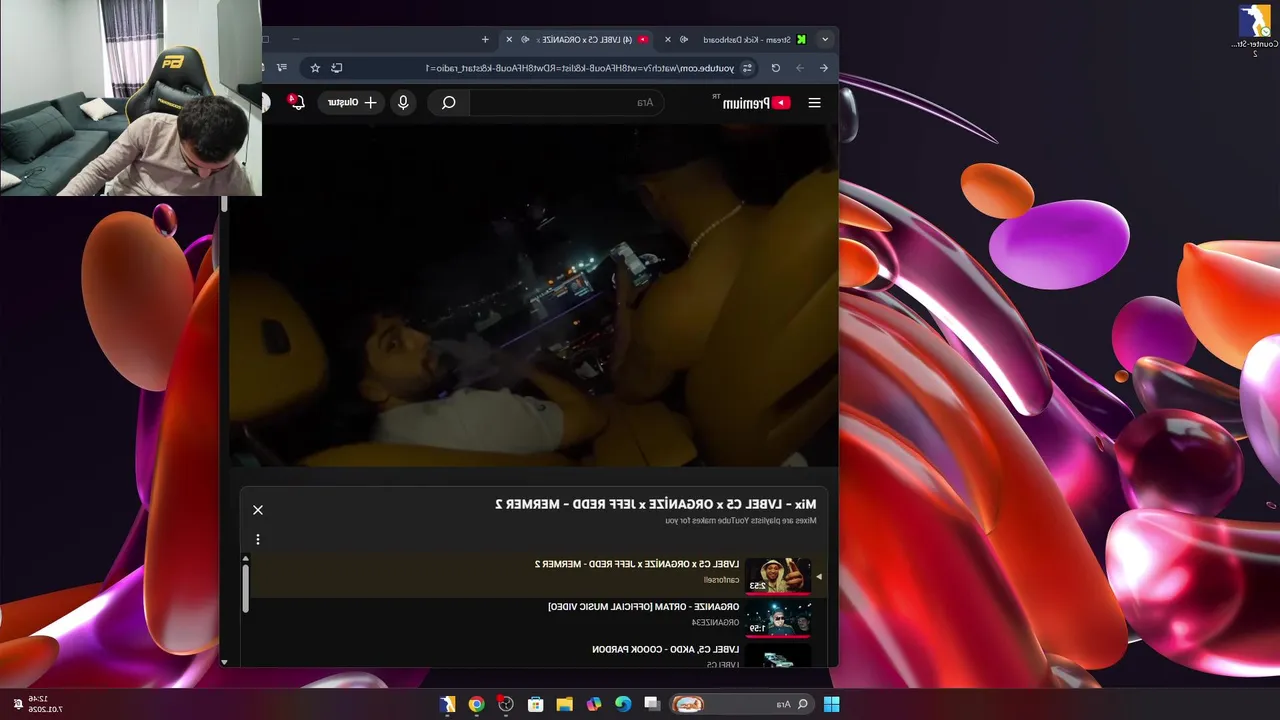The height and width of the screenshot is (720, 1280).
Task: Click the playlist scrollbar up arrow
Action: (245, 558)
